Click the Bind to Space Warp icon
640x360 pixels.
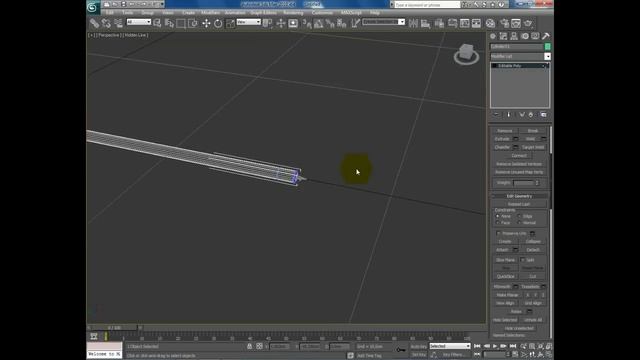(118, 23)
